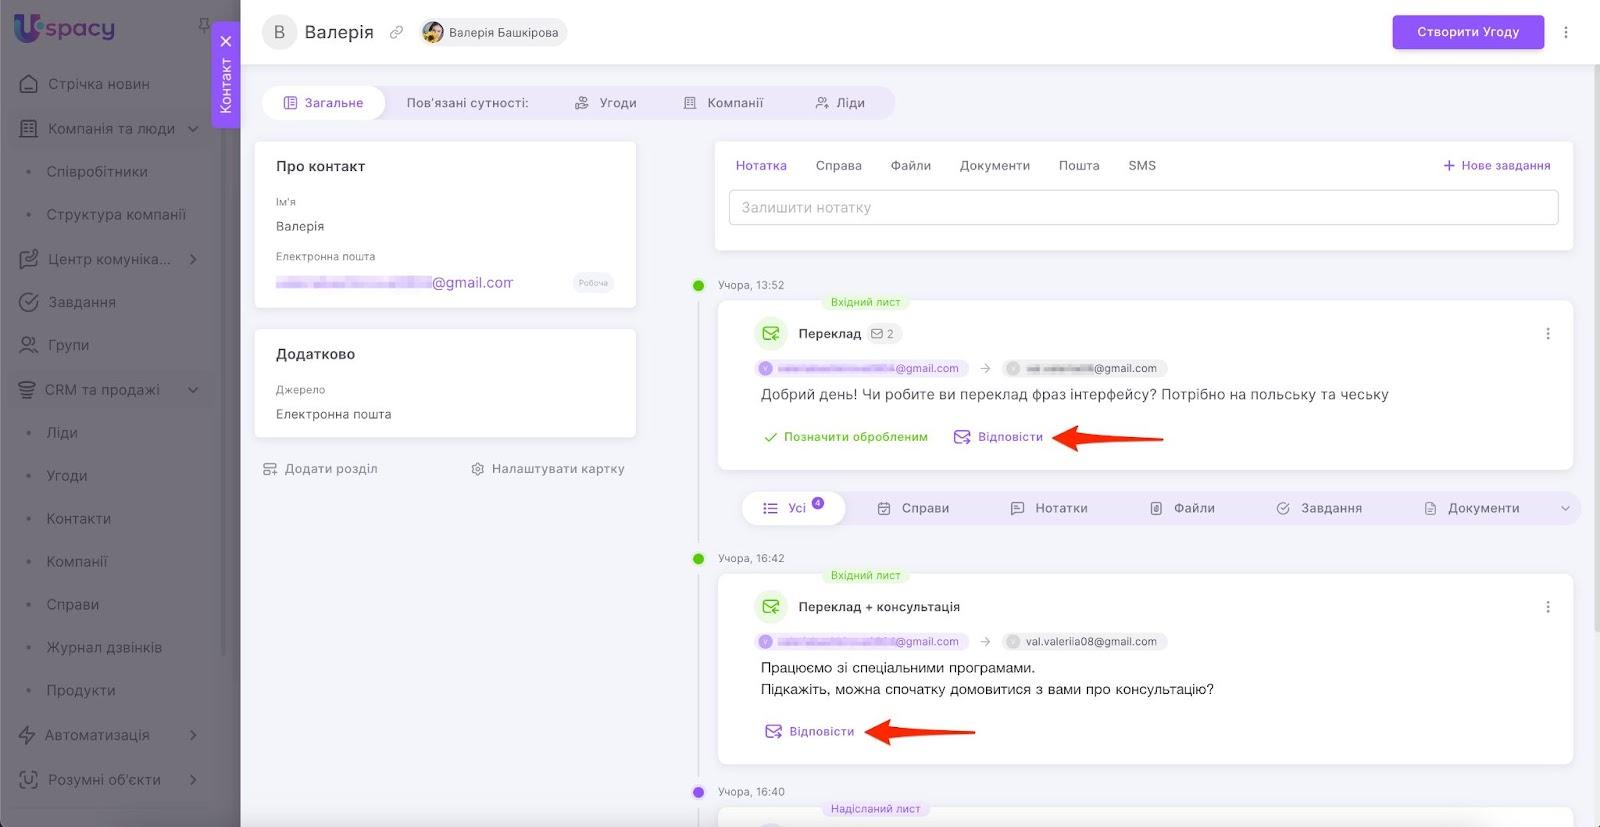The height and width of the screenshot is (827, 1600).
Task: Click the Групи people icon
Action: 29,345
